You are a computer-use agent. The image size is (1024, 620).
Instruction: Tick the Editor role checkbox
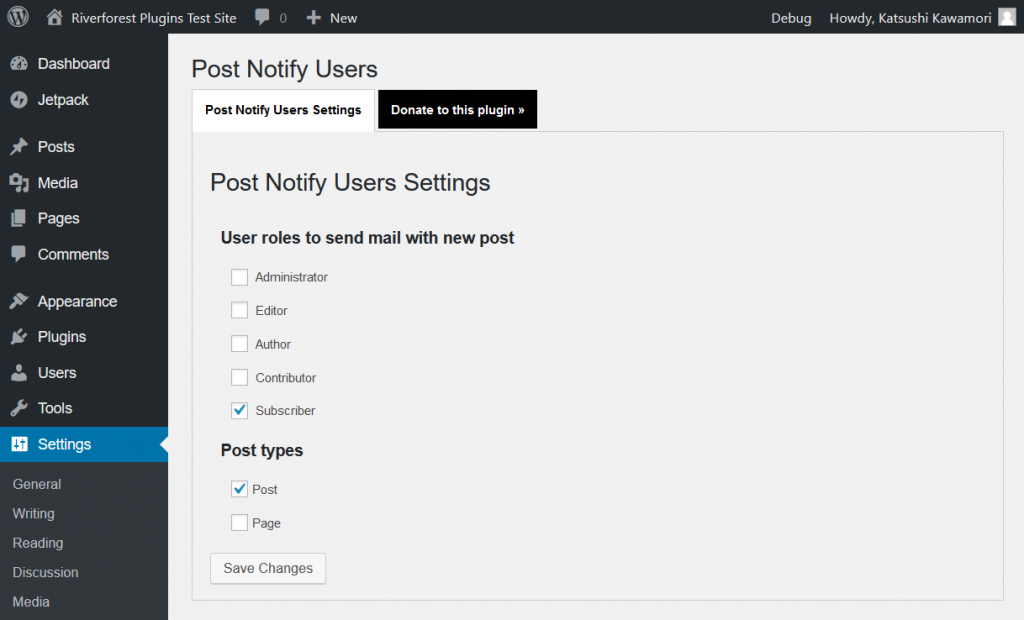click(239, 311)
